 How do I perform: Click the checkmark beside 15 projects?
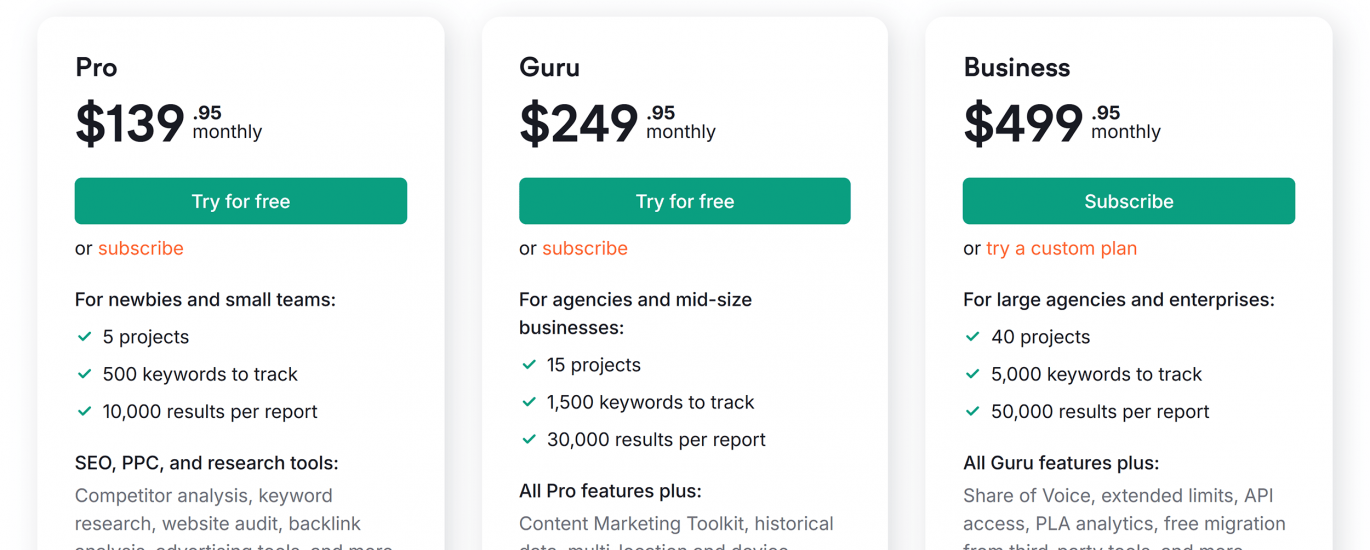coord(529,365)
